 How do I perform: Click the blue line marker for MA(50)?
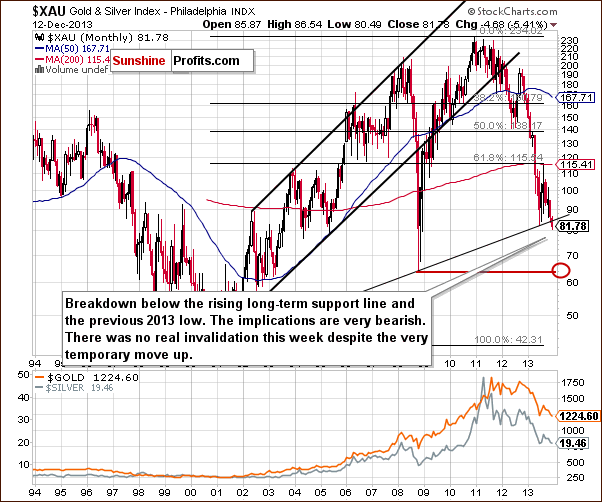click(40, 49)
